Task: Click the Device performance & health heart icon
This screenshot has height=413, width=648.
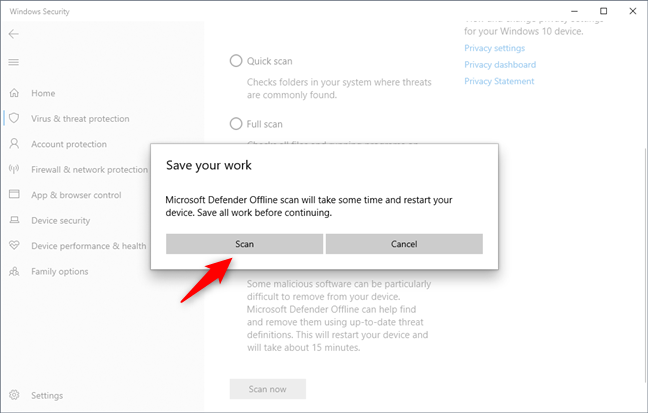Action: 14,246
